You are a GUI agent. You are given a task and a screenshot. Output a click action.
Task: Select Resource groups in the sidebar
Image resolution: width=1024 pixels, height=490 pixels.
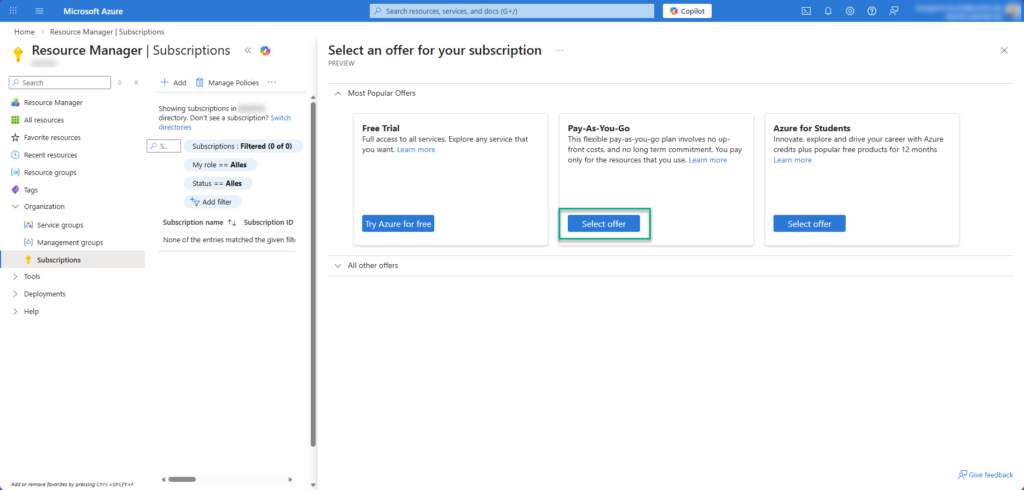tap(50, 172)
